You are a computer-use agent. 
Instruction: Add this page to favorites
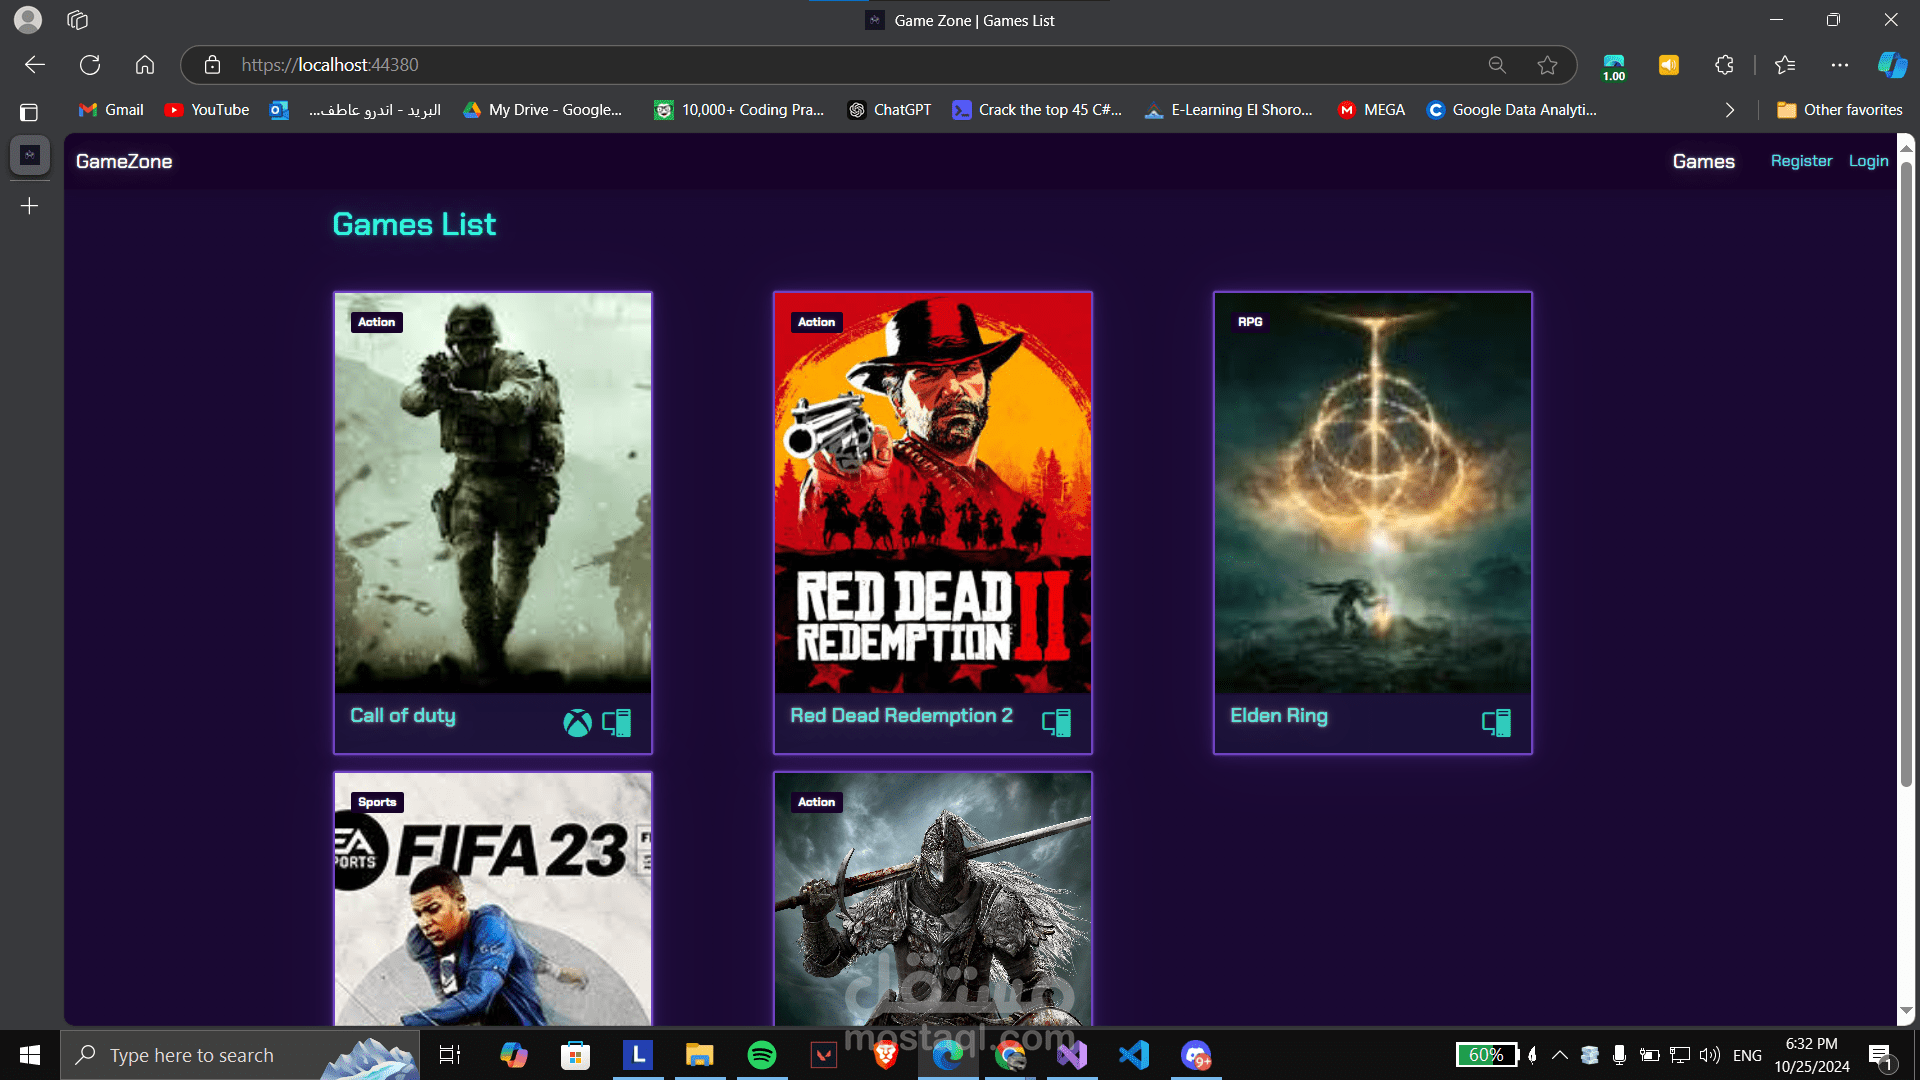pyautogui.click(x=1548, y=65)
